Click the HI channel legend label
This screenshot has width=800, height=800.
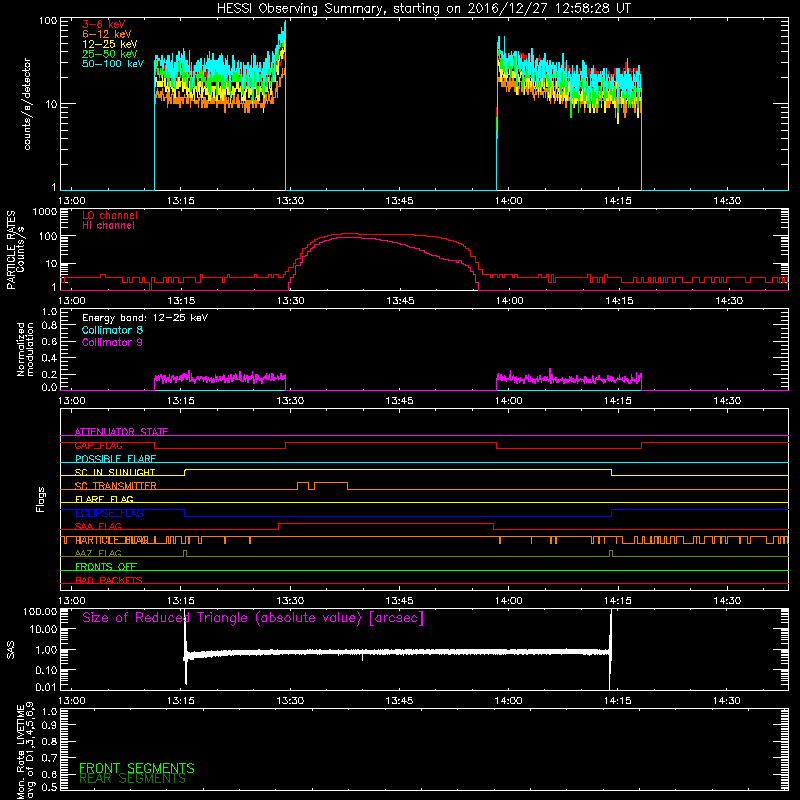pyautogui.click(x=108, y=226)
